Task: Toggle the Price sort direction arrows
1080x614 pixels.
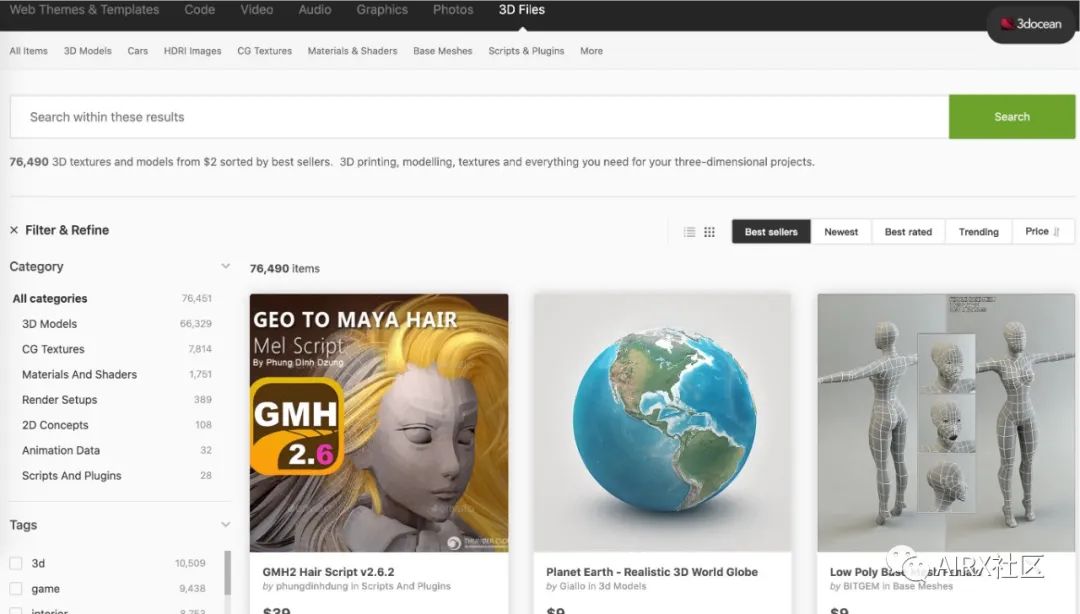Action: (x=1057, y=232)
